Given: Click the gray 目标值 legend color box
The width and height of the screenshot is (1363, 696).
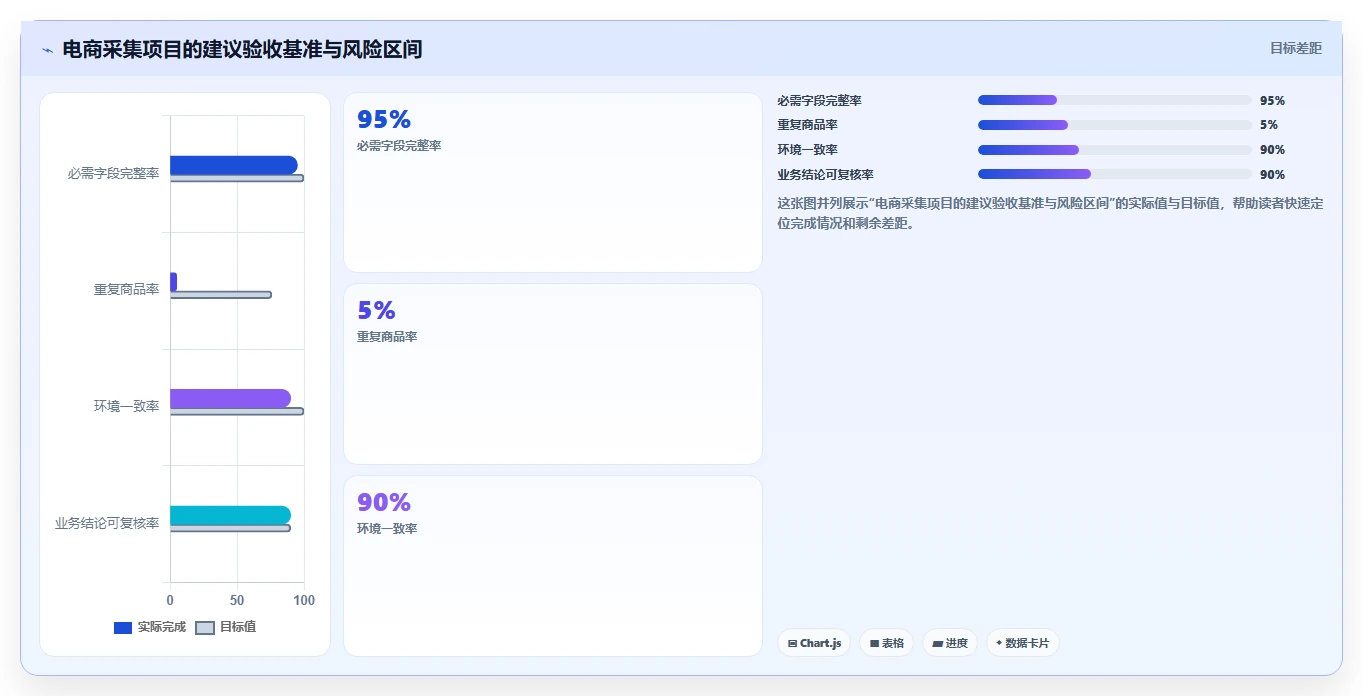Looking at the screenshot, I should click(204, 628).
